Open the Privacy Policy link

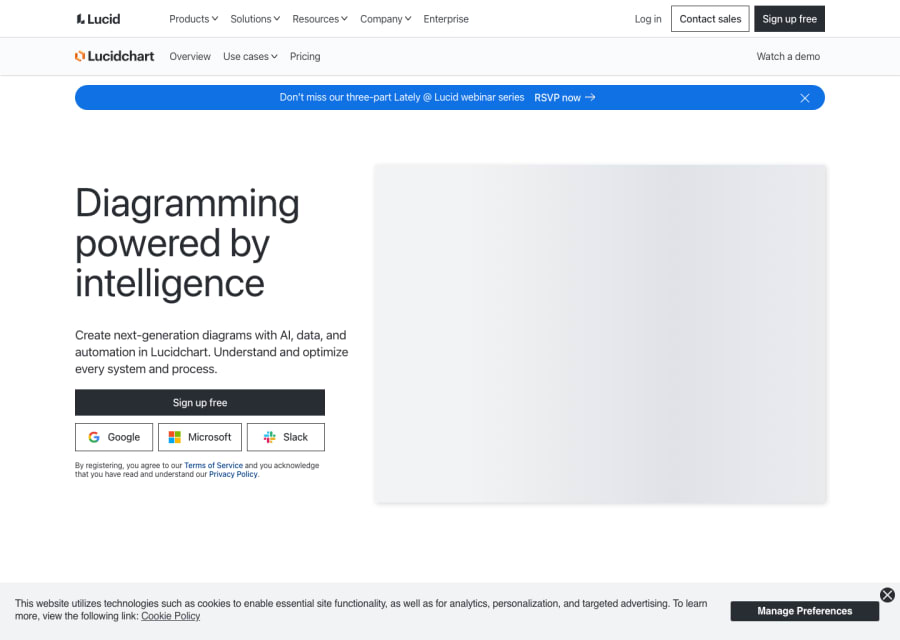[233, 474]
